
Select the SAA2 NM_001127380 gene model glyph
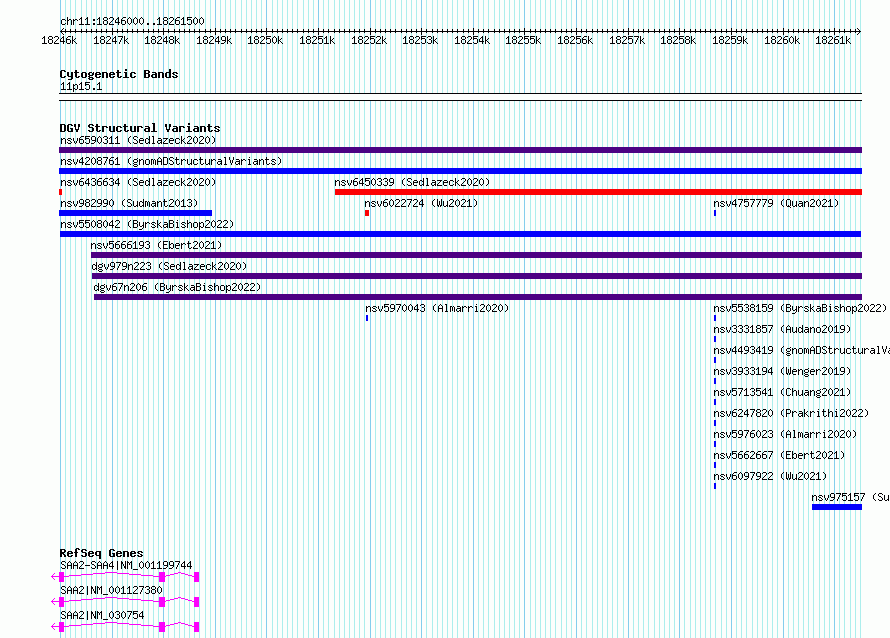pos(125,602)
